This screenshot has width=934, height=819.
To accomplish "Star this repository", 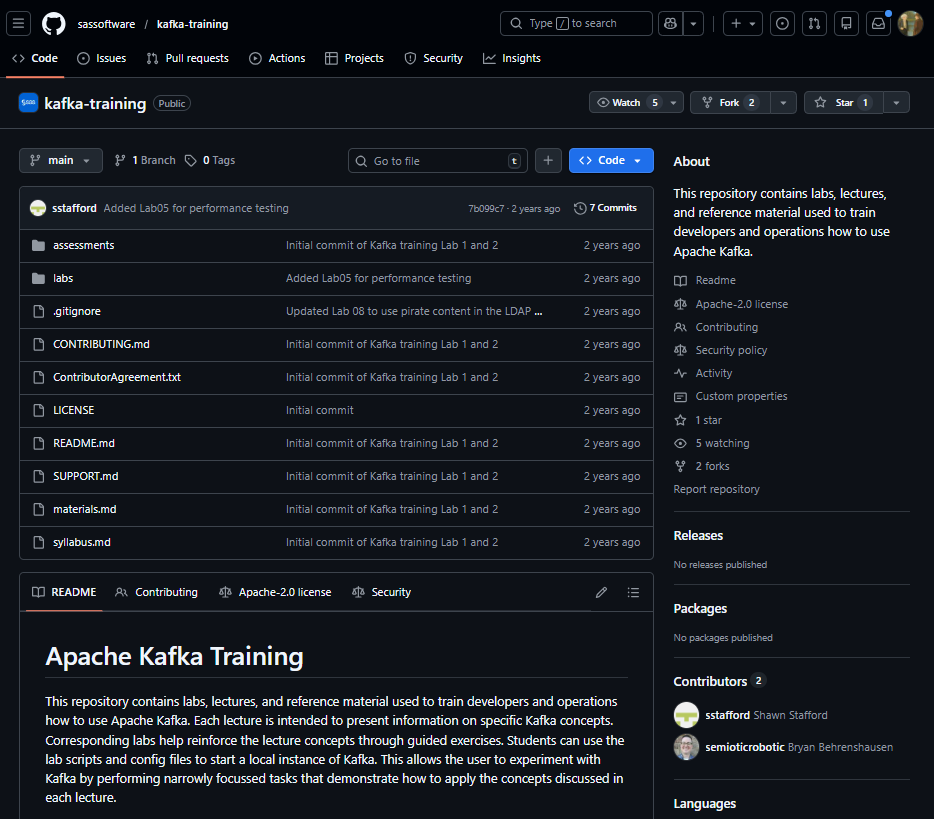I will (x=843, y=102).
